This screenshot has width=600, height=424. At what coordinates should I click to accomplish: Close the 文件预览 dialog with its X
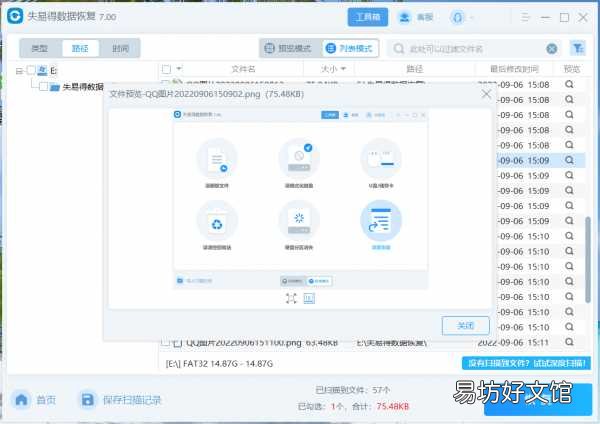pos(486,94)
